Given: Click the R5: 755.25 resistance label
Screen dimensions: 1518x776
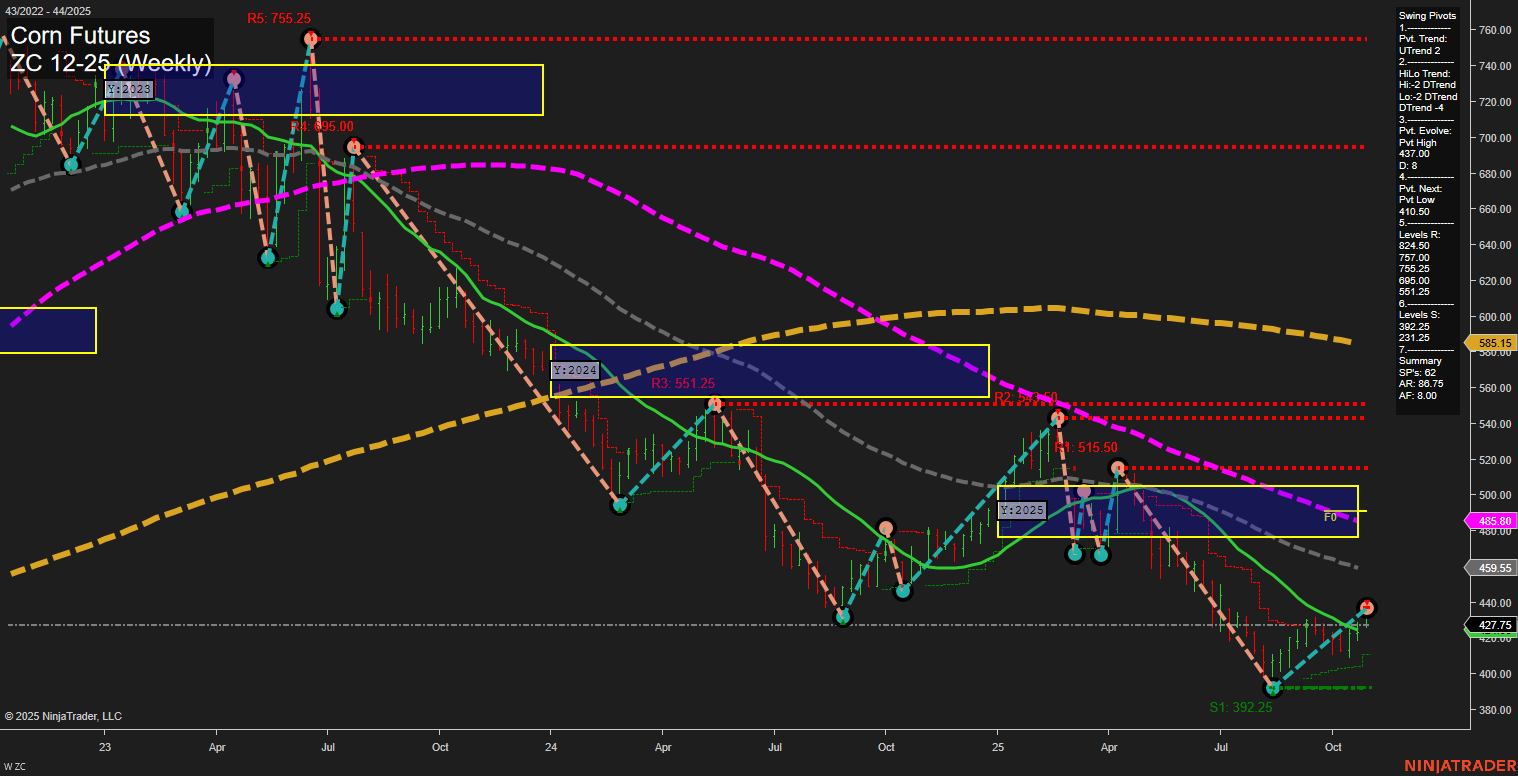Looking at the screenshot, I should (279, 18).
